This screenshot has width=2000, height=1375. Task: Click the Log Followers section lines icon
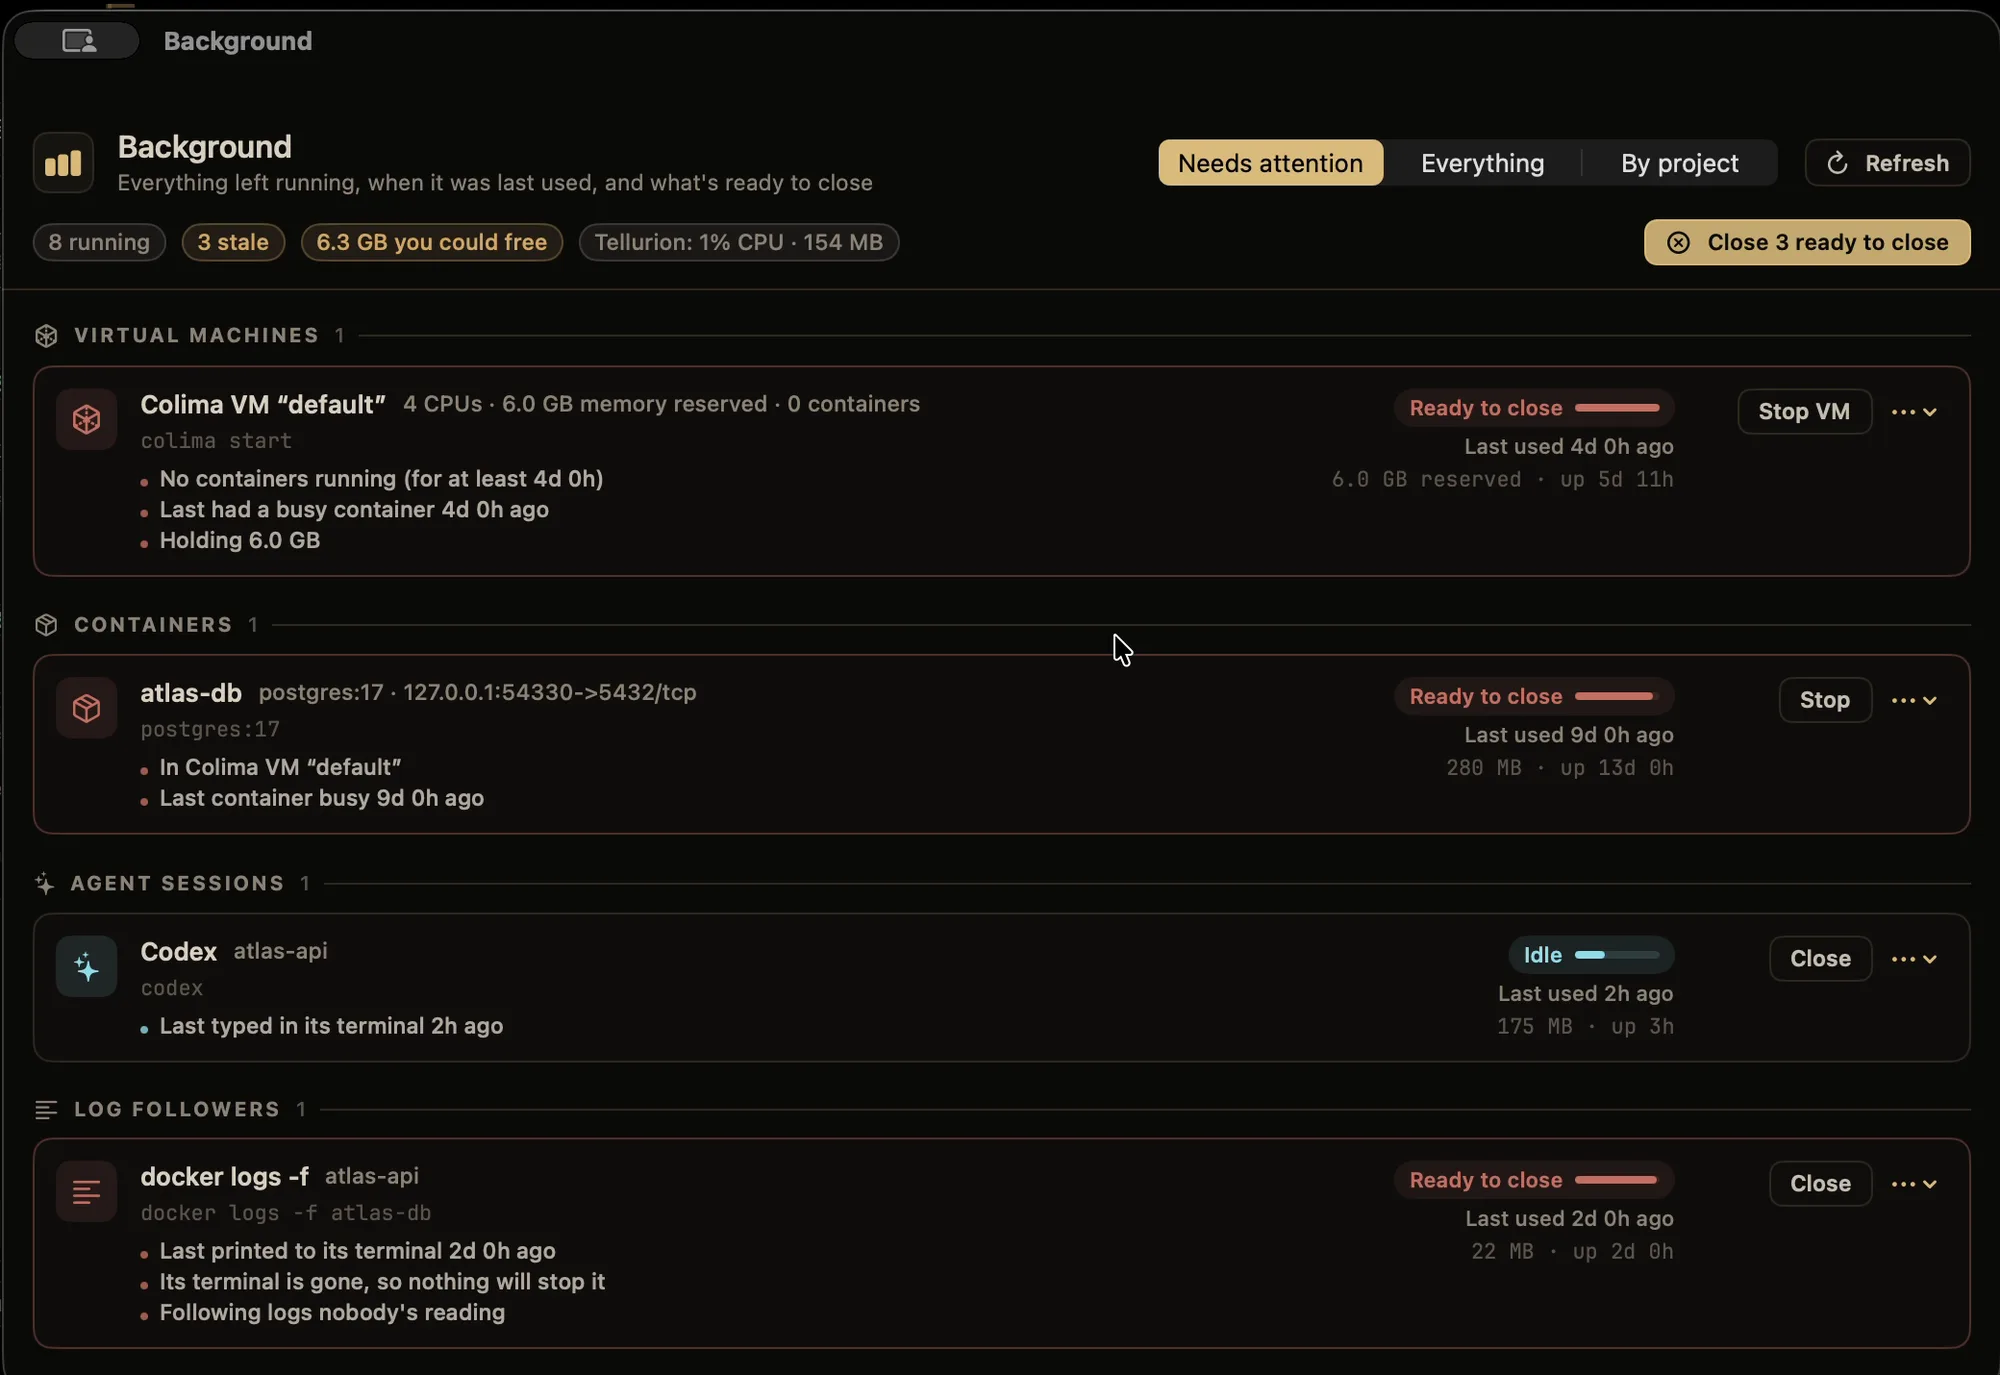tap(46, 1110)
